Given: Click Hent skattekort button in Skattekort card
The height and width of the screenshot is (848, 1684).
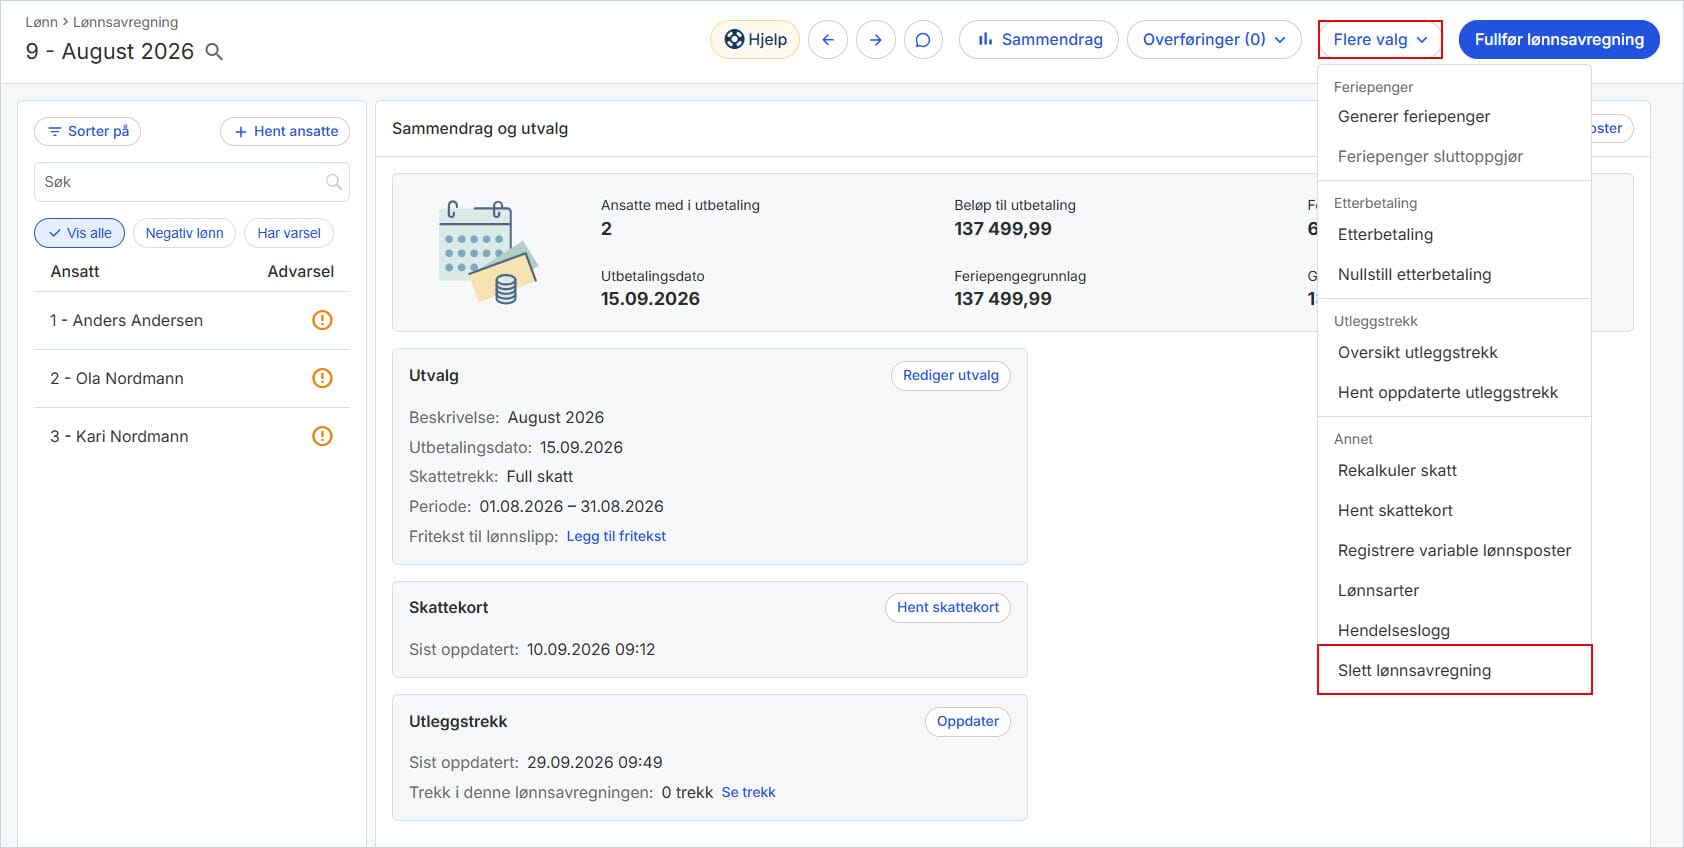Looking at the screenshot, I should tap(948, 607).
